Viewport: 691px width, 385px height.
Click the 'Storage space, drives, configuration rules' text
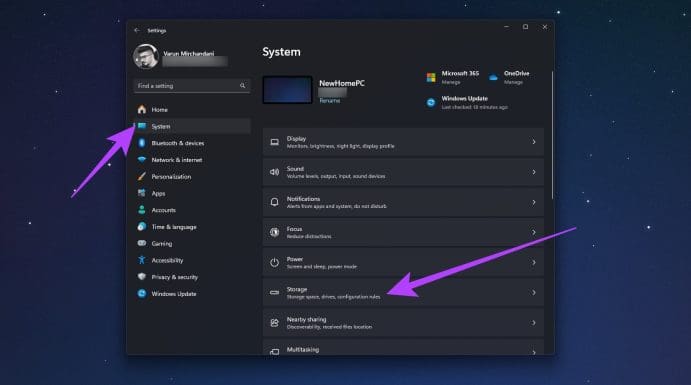coord(334,297)
